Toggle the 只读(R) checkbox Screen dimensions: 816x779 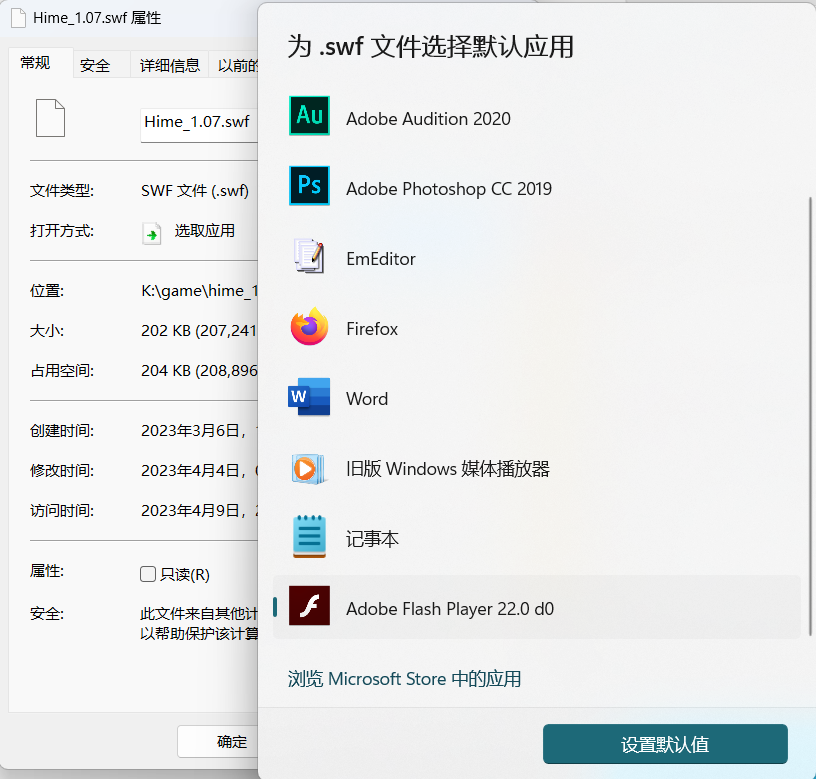click(148, 574)
